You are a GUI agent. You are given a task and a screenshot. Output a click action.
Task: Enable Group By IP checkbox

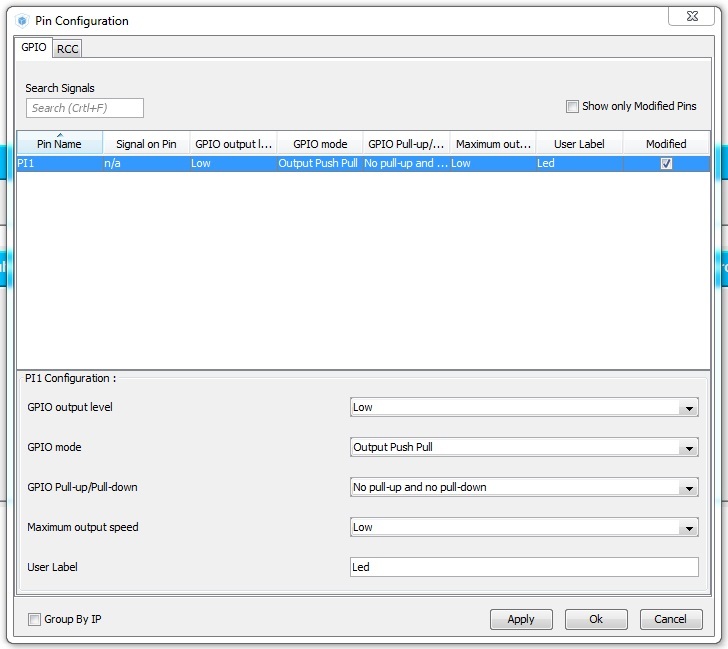[x=34, y=619]
